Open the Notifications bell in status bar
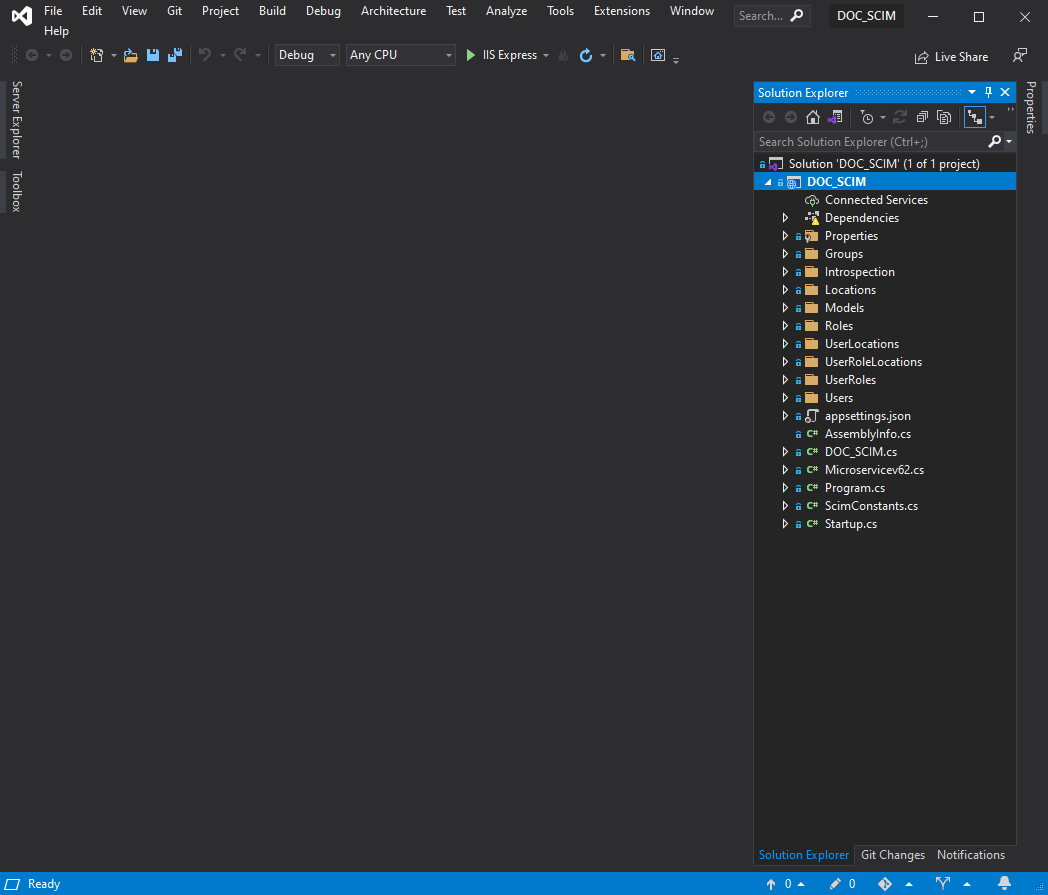Image resolution: width=1048 pixels, height=895 pixels. (x=1004, y=884)
